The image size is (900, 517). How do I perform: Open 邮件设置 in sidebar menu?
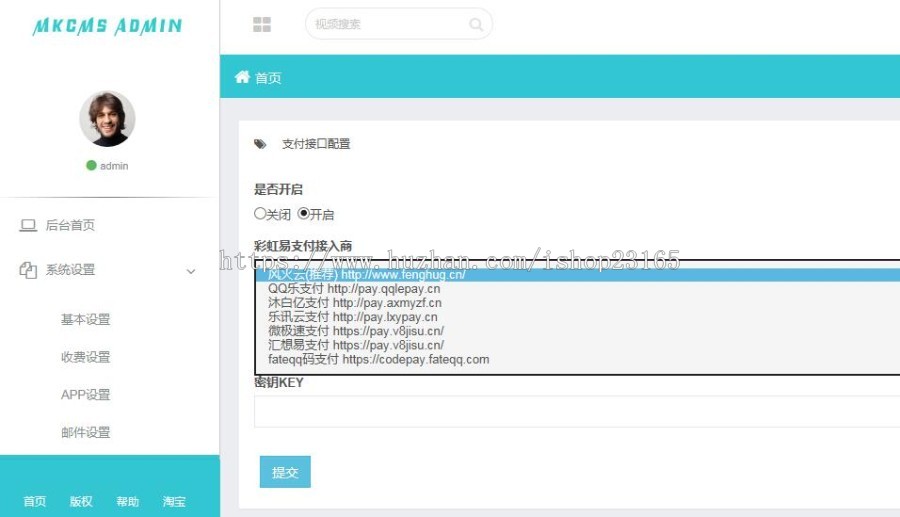pos(85,433)
